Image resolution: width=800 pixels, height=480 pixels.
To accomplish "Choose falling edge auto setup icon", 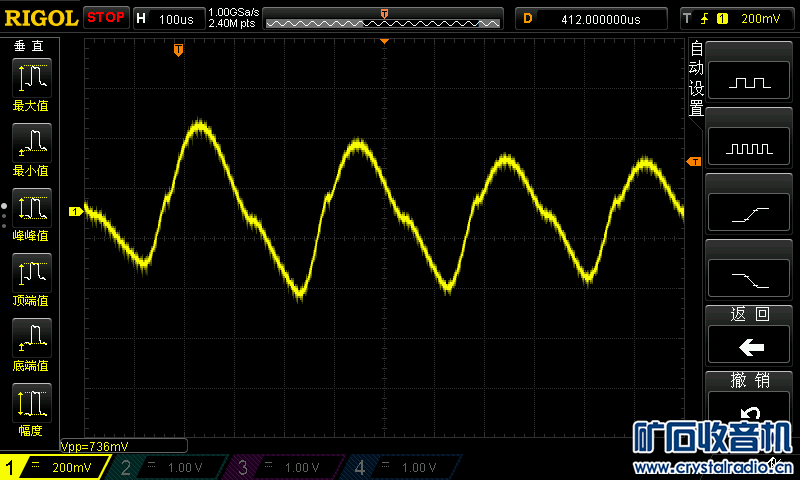I will (749, 279).
